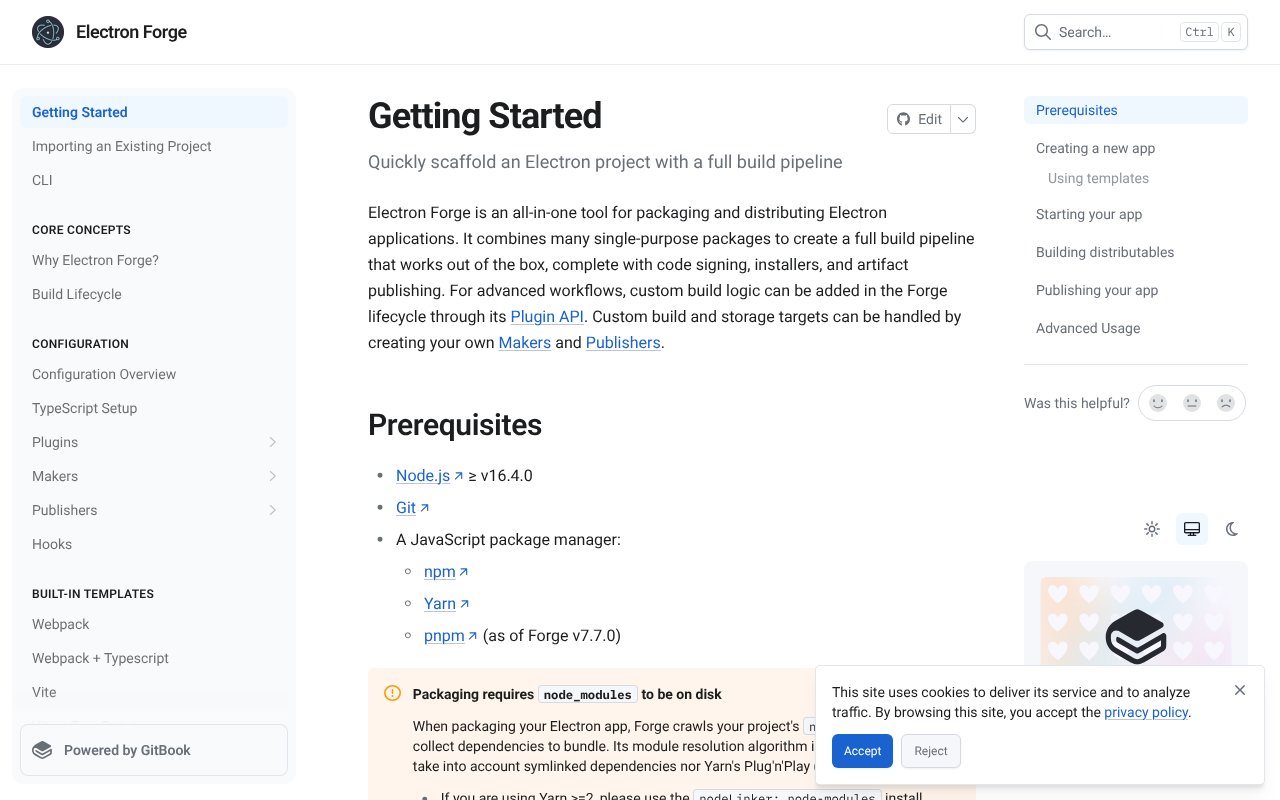This screenshot has width=1280, height=800.
Task: Click the GitBook icon in sidebar footer
Action: coord(42,750)
